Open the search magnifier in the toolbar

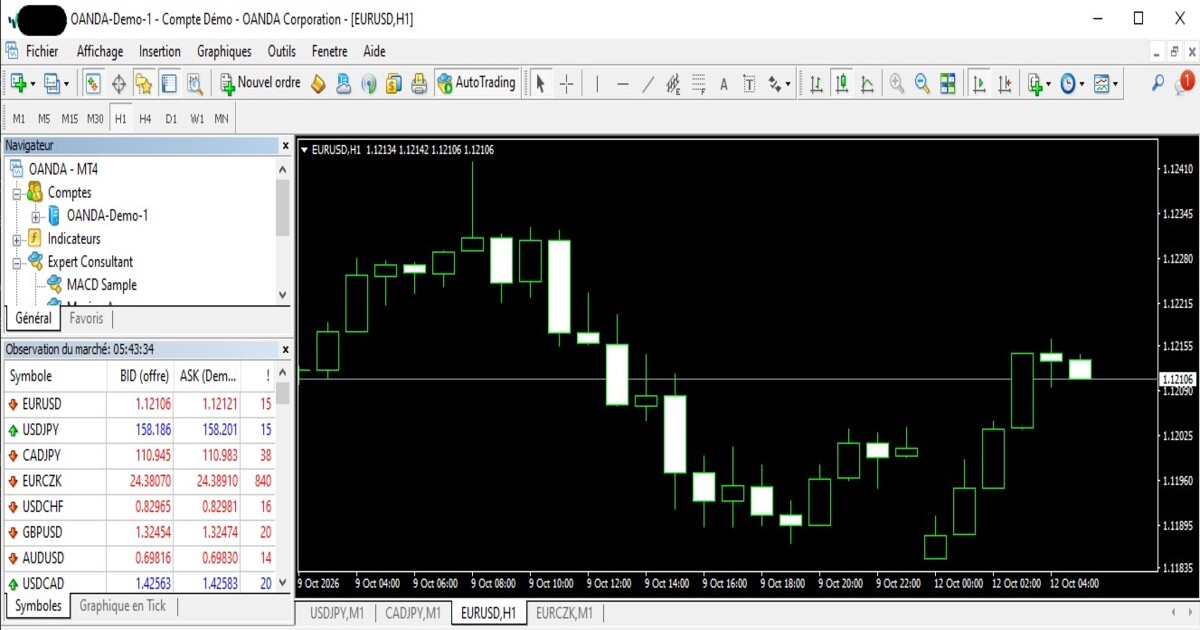pyautogui.click(x=1158, y=84)
